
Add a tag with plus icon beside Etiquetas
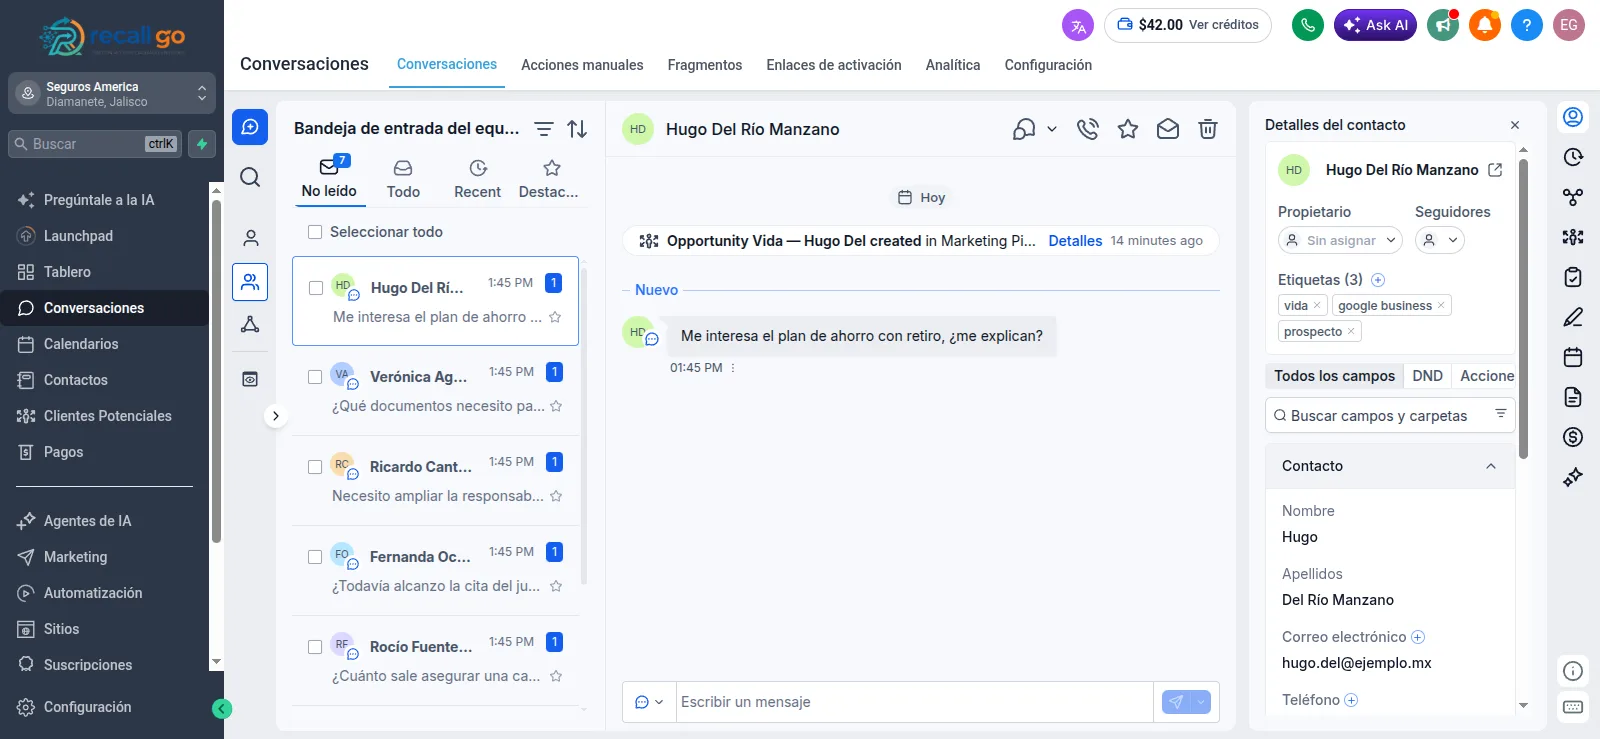1378,280
